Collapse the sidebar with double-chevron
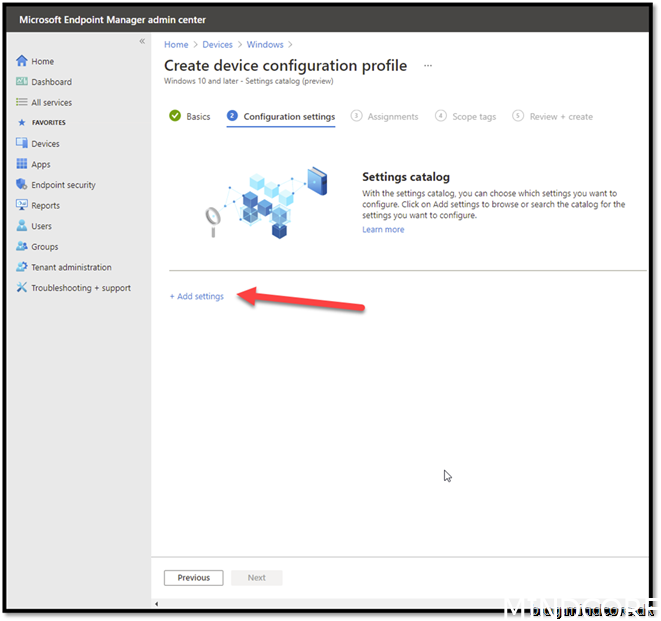 [x=142, y=41]
